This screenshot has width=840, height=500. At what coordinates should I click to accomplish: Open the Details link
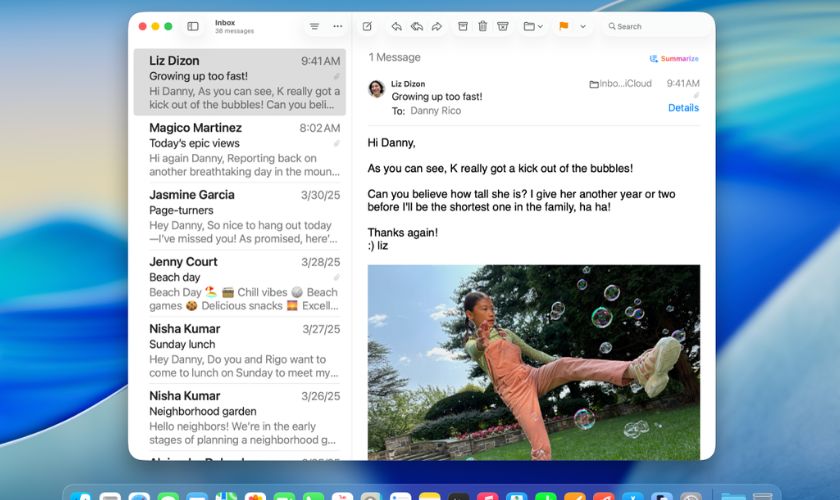tap(683, 108)
